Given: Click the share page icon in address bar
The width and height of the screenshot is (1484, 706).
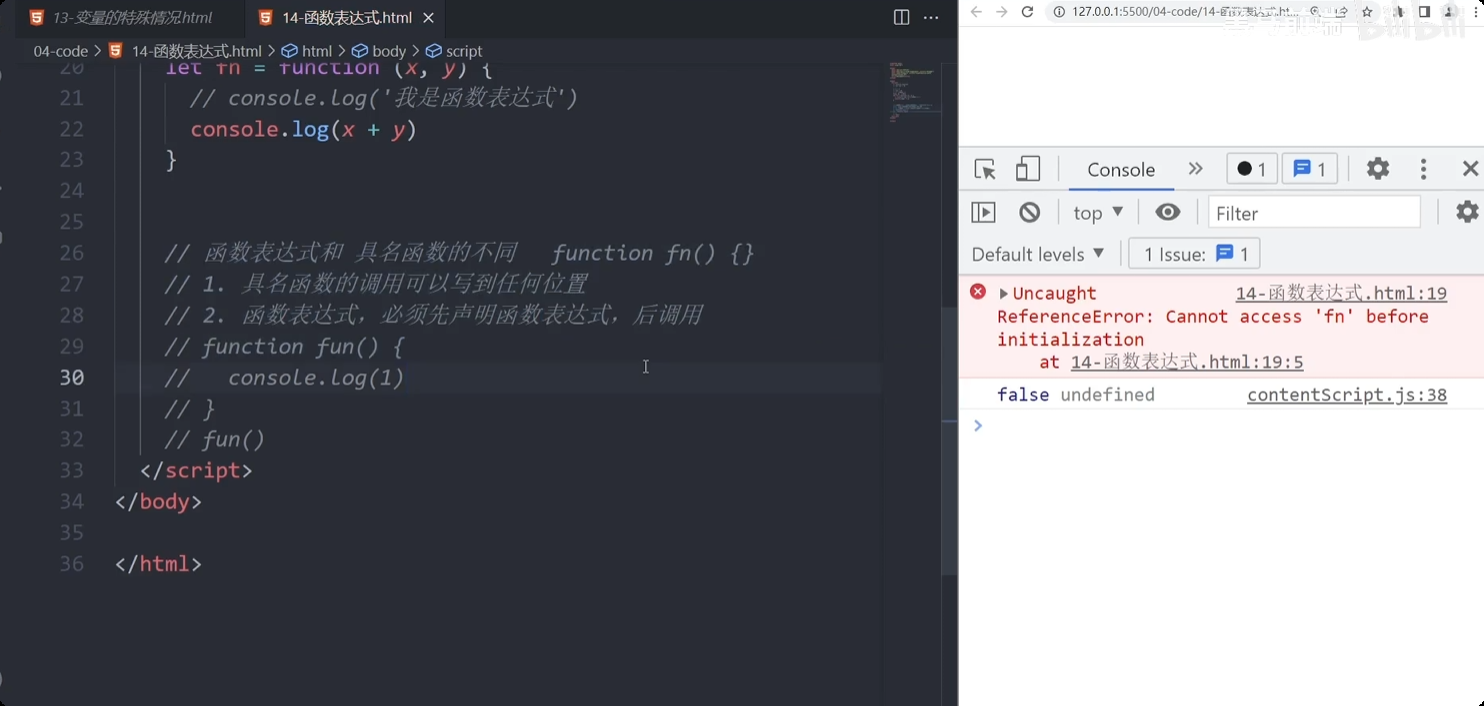Looking at the screenshot, I should (x=1341, y=12).
